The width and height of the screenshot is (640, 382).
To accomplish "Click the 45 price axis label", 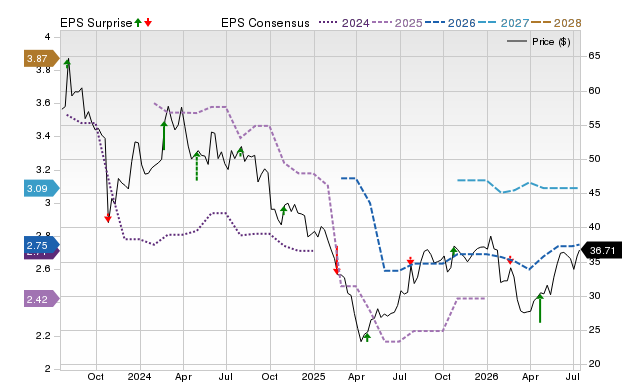I will coord(594,193).
